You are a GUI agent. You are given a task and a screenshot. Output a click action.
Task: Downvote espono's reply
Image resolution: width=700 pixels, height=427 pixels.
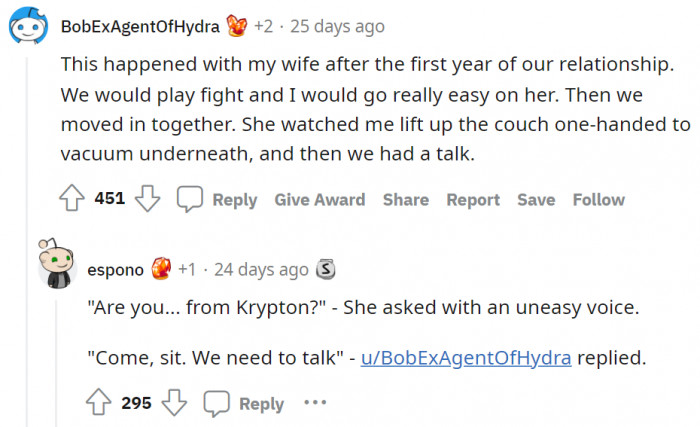pyautogui.click(x=175, y=403)
